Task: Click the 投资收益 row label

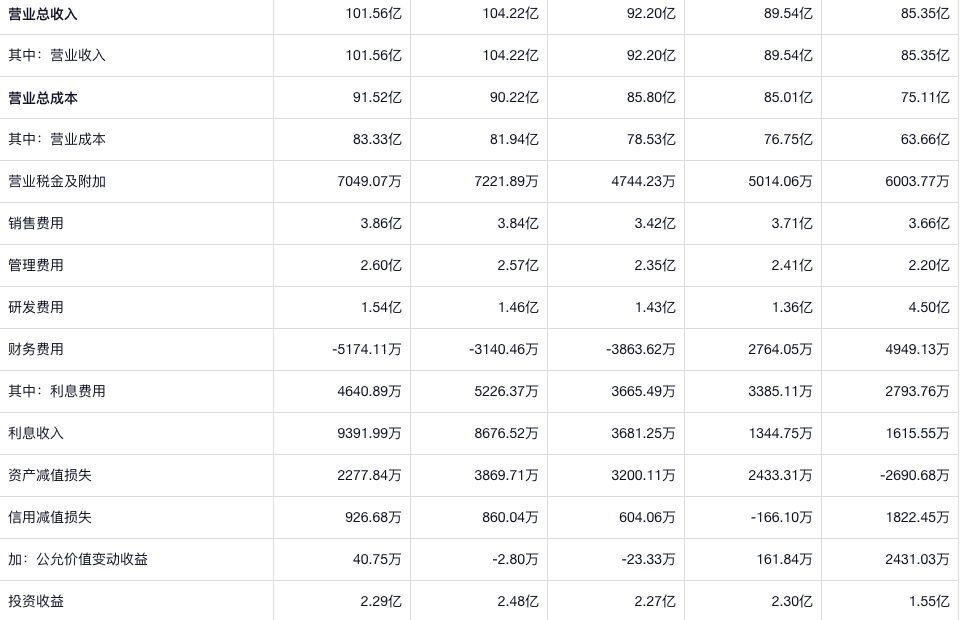Action: click(36, 601)
